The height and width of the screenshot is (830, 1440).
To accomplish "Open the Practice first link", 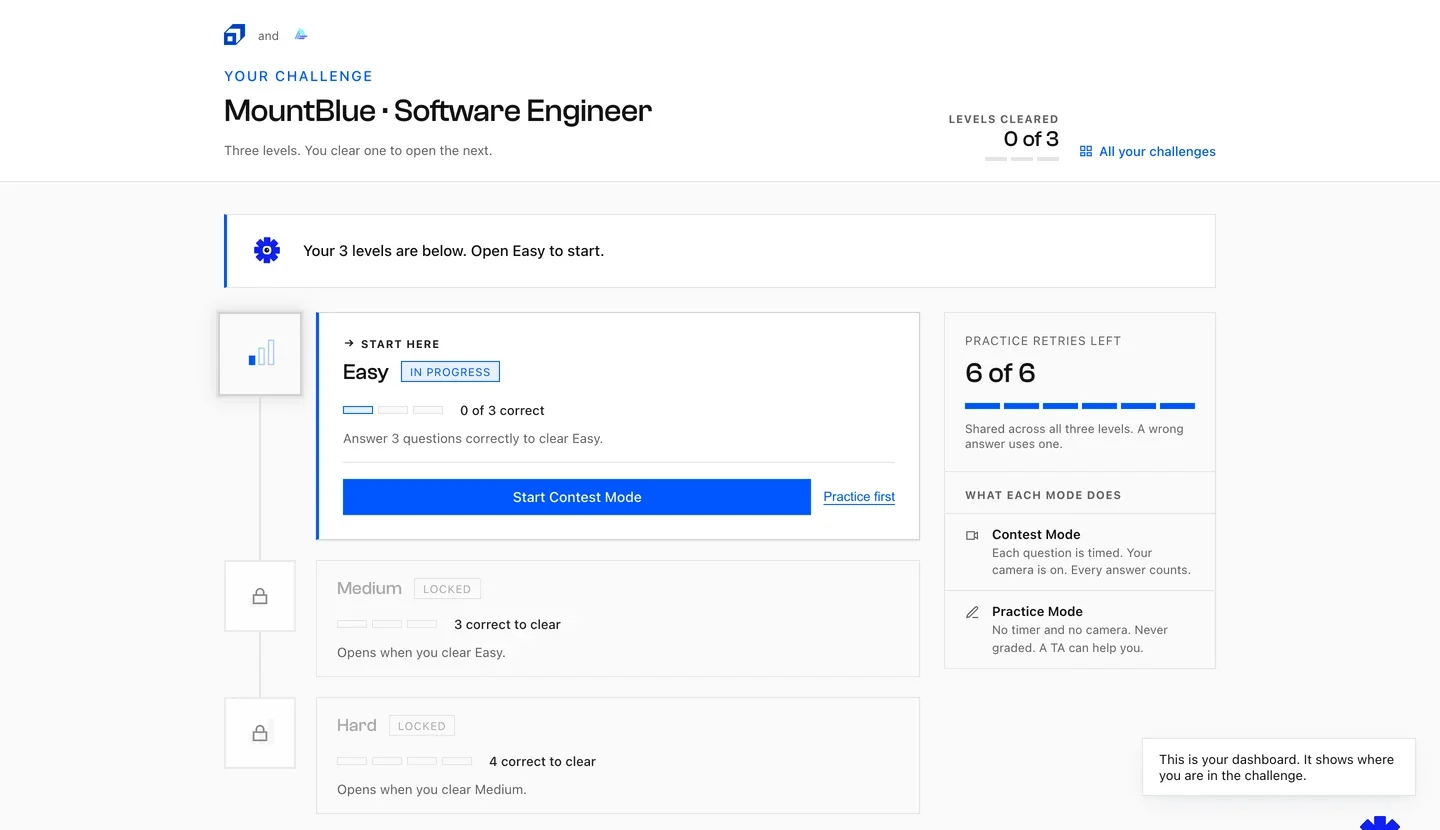I will pyautogui.click(x=859, y=497).
